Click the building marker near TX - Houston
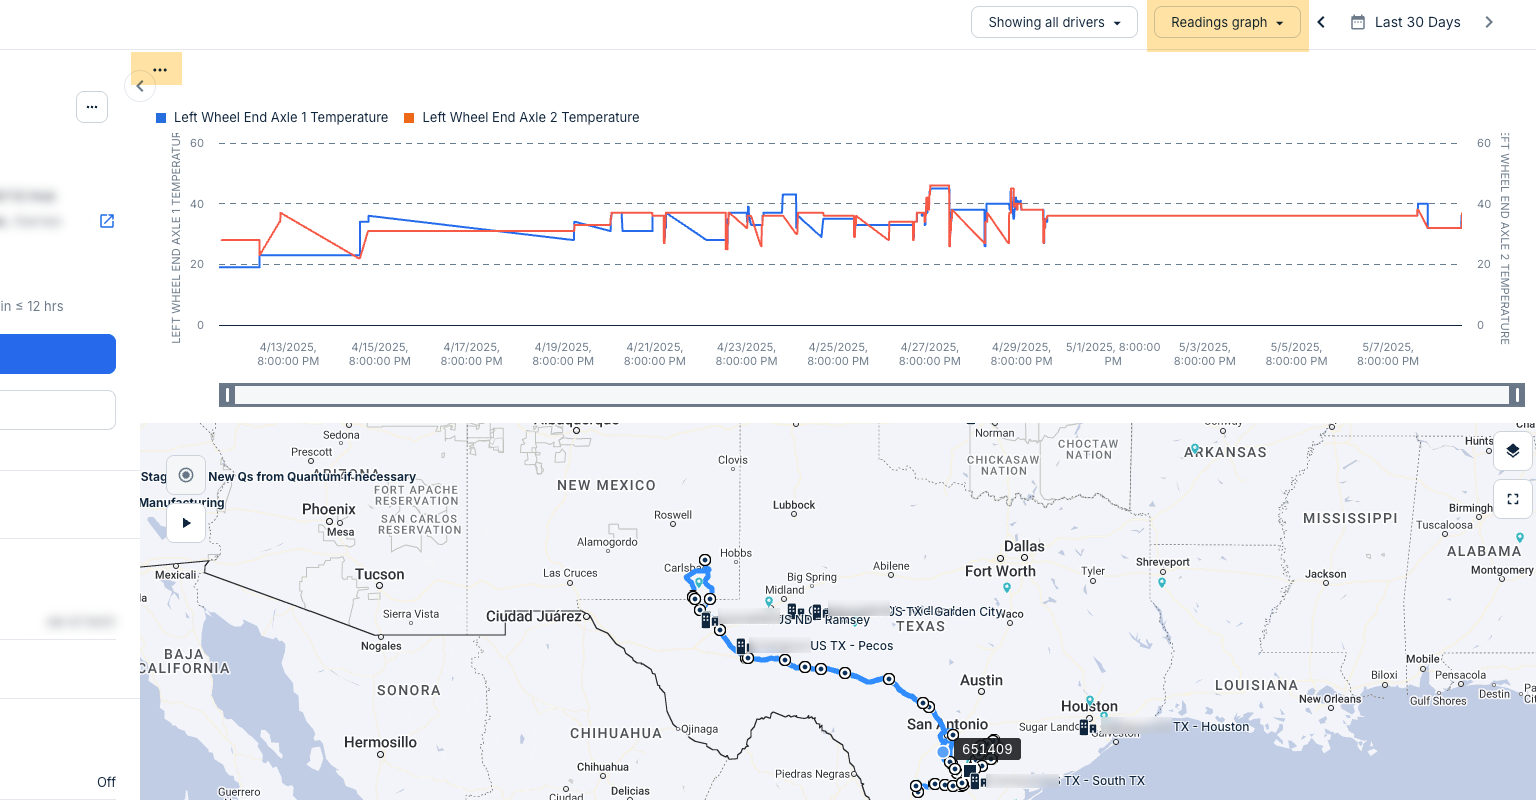The image size is (1536, 800). (1085, 727)
